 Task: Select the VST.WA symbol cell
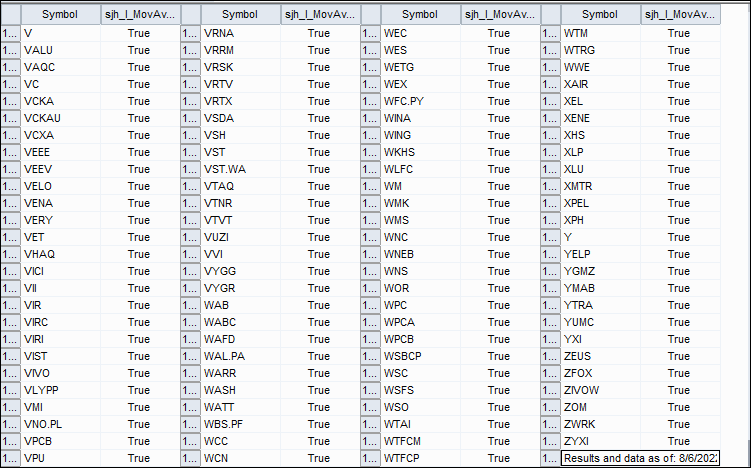[240, 169]
